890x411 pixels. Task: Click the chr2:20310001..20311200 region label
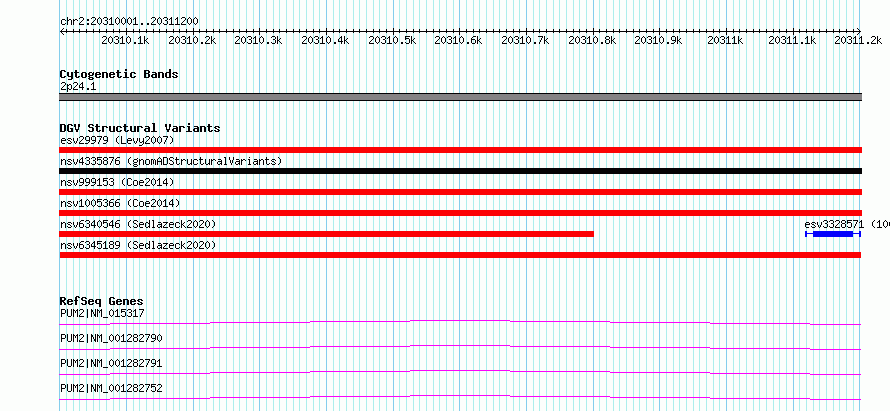pyautogui.click(x=129, y=21)
